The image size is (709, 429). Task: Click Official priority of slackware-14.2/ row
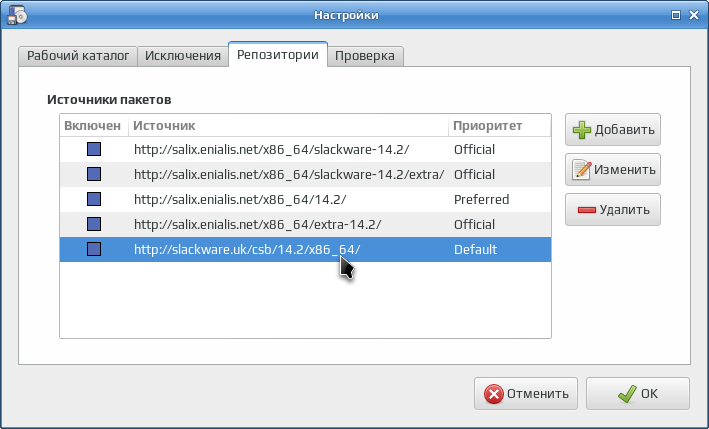[474, 150]
